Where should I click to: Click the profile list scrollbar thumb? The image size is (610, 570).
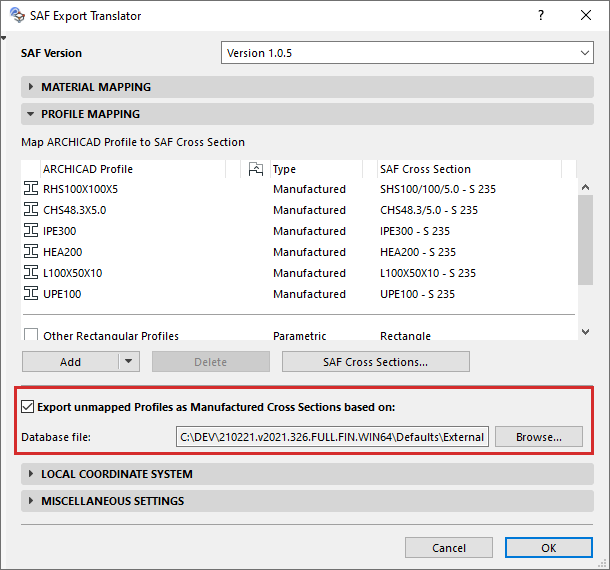[x=585, y=240]
